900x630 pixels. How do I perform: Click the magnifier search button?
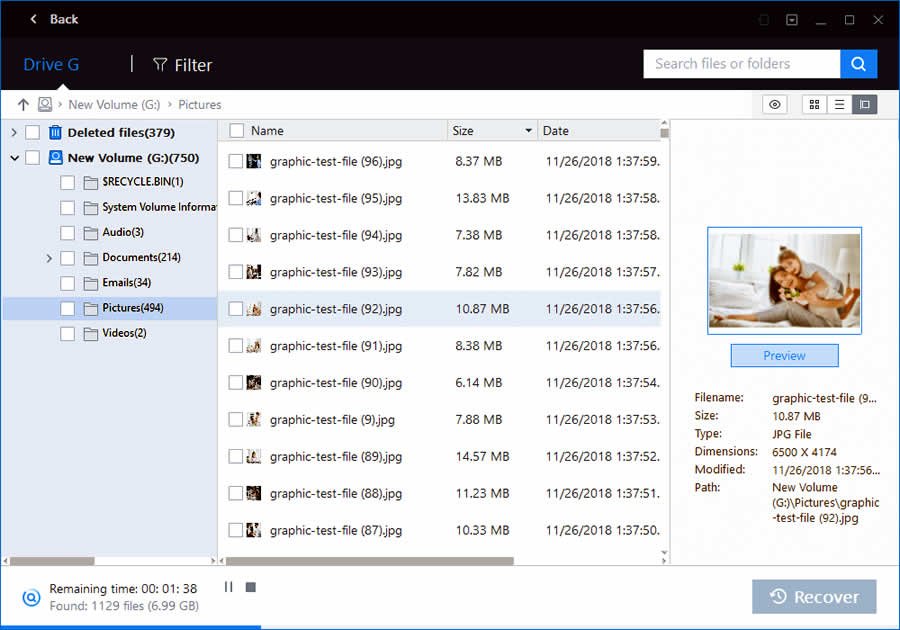point(858,64)
